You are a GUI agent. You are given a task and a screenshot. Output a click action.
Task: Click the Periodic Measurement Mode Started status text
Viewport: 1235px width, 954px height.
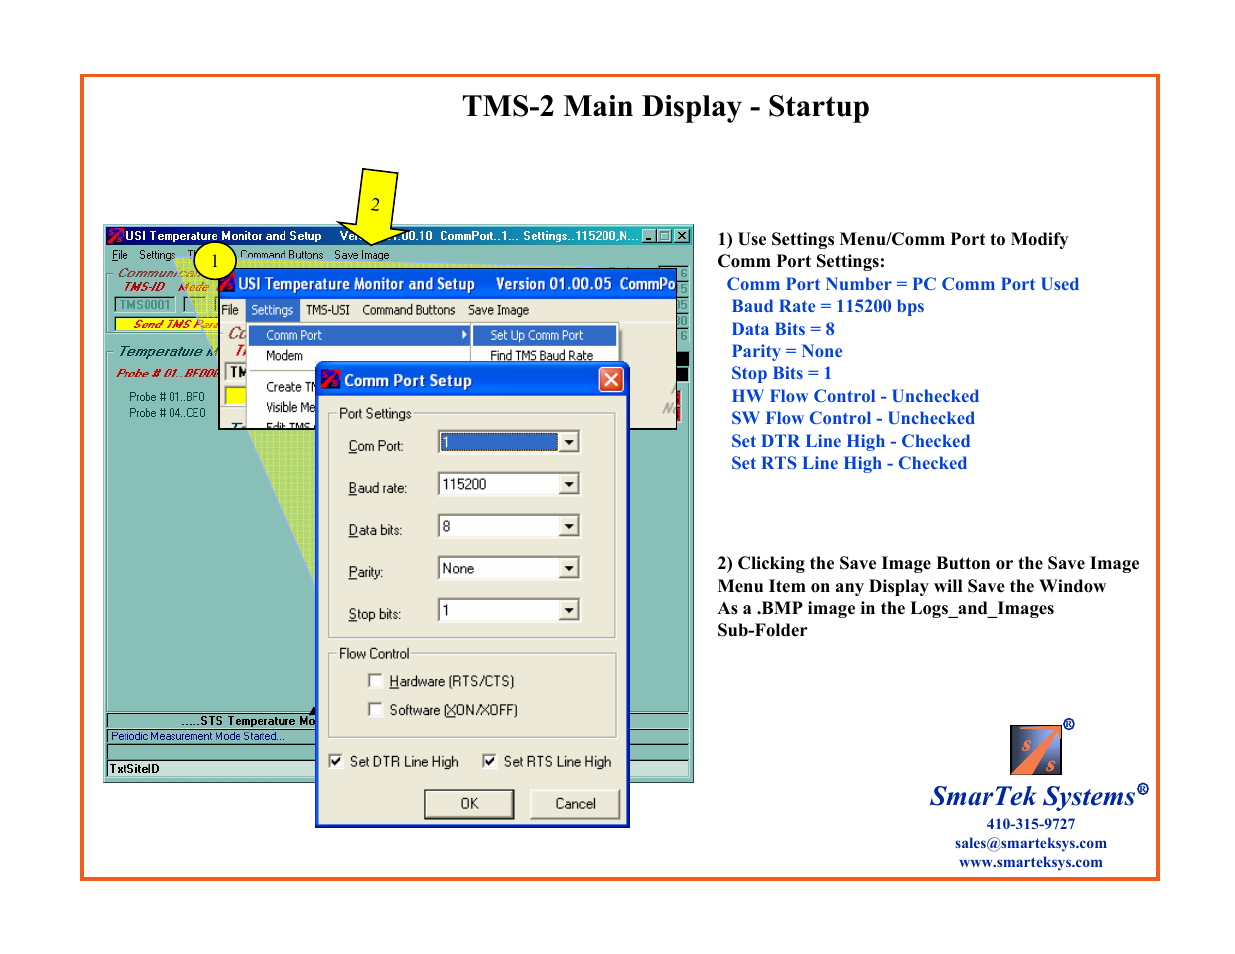[x=198, y=736]
